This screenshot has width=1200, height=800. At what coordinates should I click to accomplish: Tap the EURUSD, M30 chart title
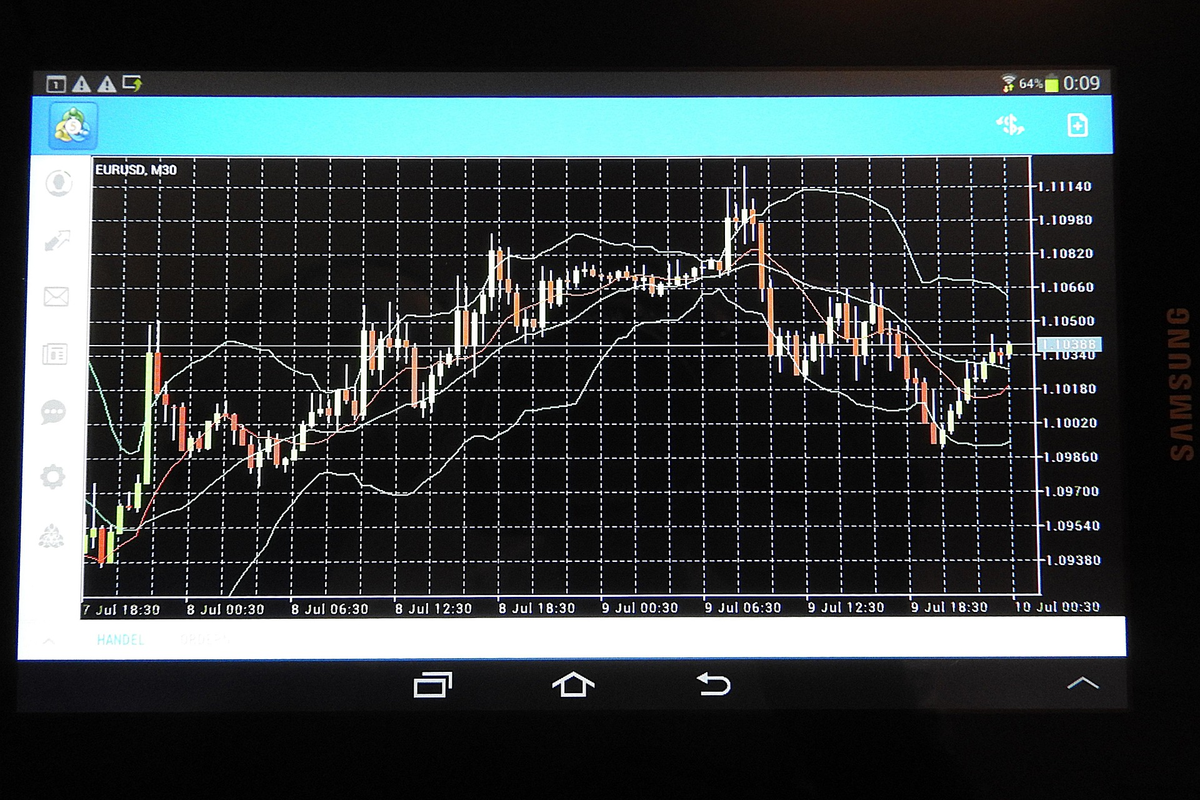pos(136,170)
